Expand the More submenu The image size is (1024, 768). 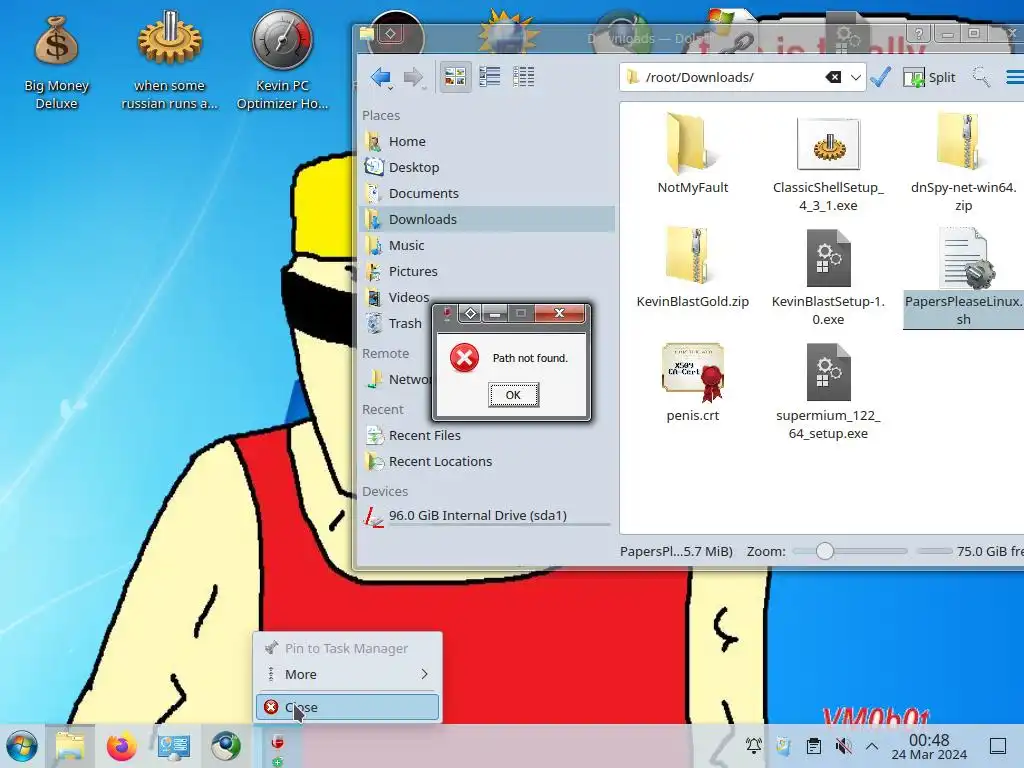(x=347, y=674)
